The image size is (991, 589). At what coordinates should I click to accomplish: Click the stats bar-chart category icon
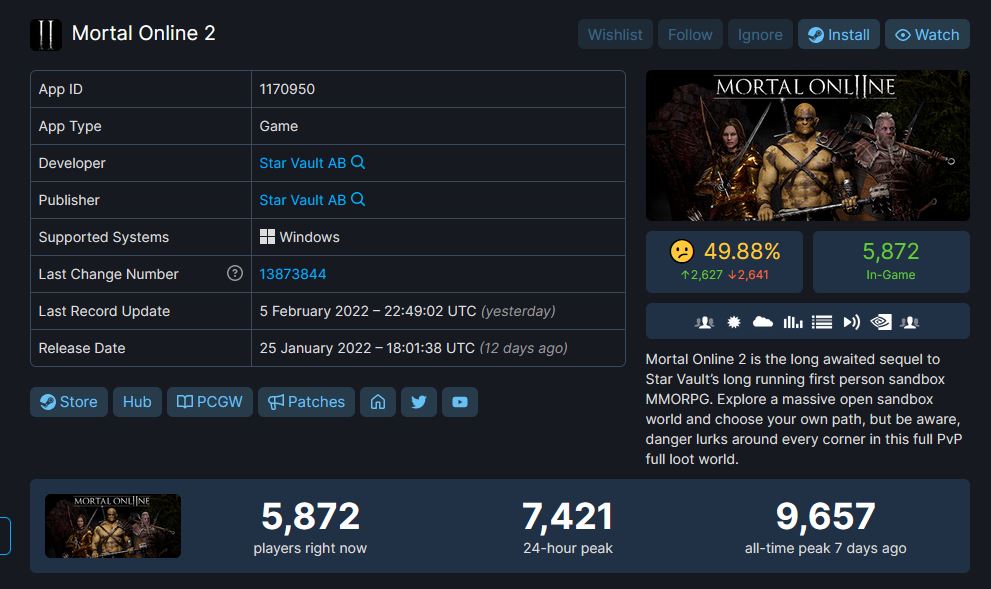click(793, 322)
